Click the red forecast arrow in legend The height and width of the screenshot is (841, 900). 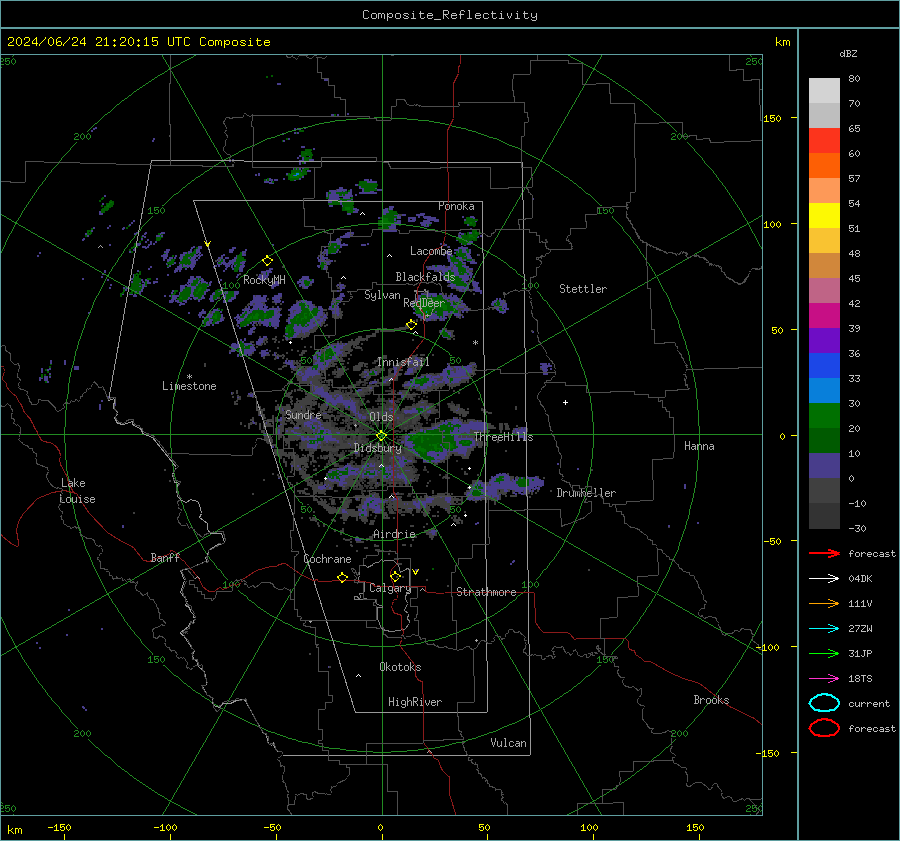pyautogui.click(x=824, y=553)
